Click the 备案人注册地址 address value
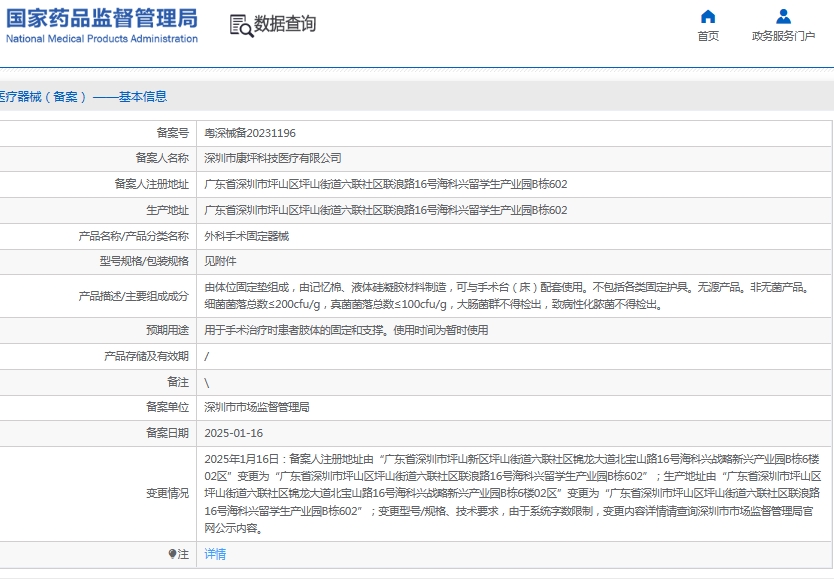834x579 pixels. pyautogui.click(x=386, y=184)
